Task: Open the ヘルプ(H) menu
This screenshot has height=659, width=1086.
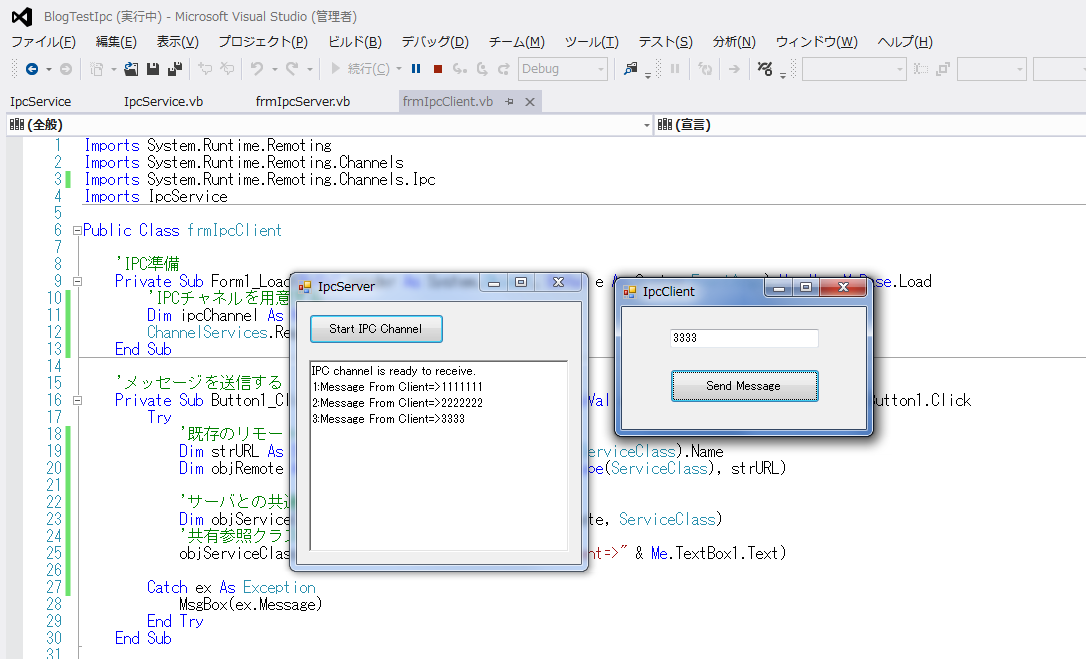Action: (905, 42)
